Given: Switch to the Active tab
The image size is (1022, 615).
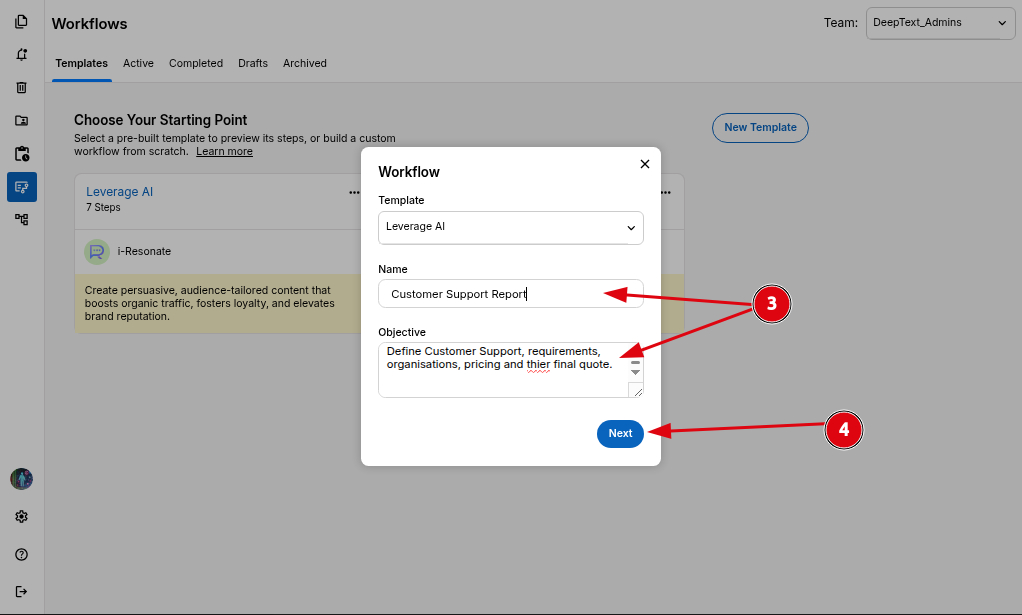Looking at the screenshot, I should tap(138, 63).
